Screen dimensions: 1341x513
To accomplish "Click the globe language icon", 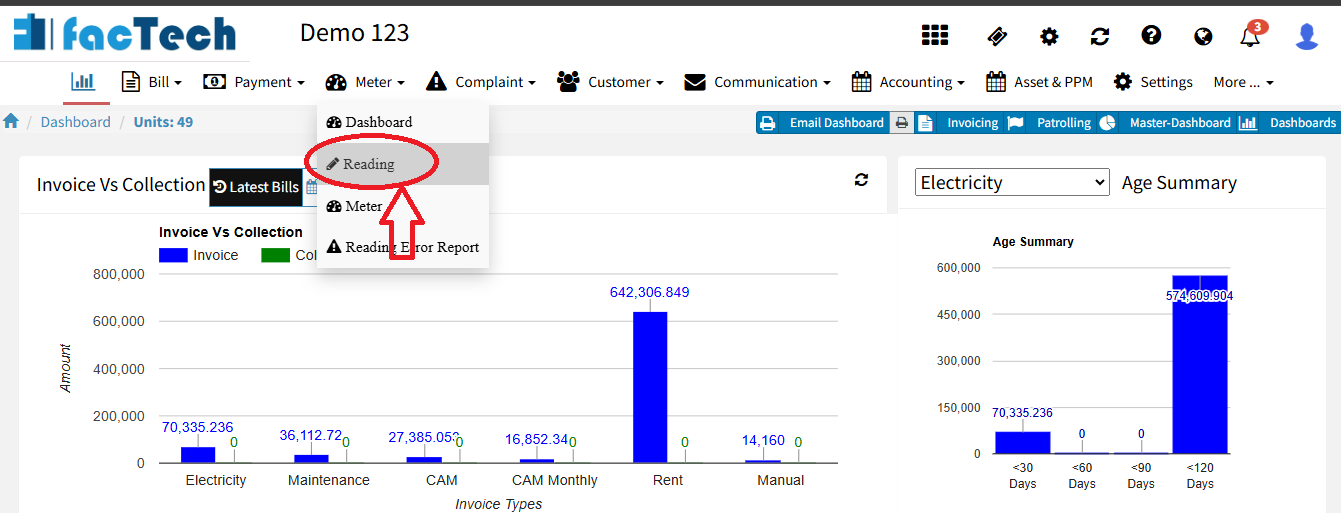I will click(x=1203, y=36).
